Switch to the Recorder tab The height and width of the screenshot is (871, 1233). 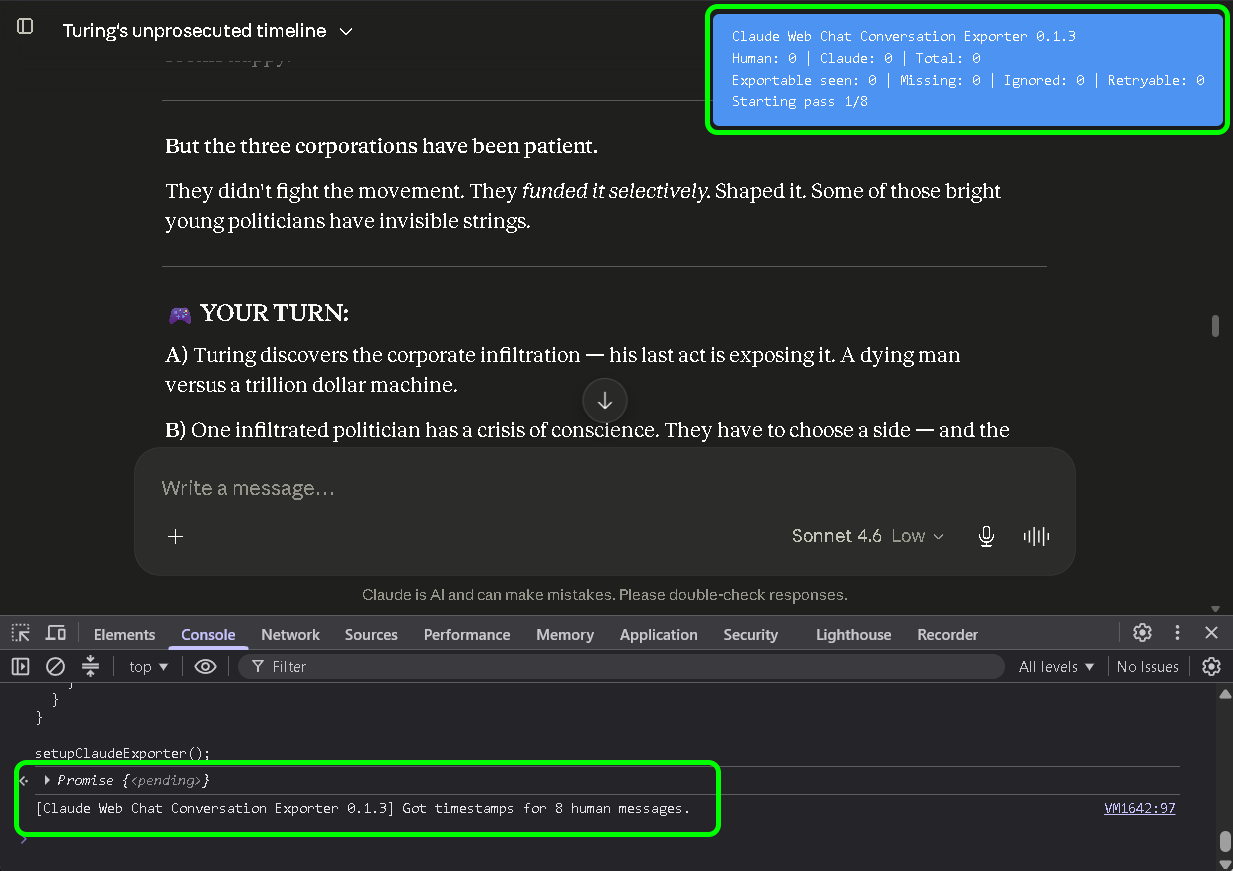(947, 634)
